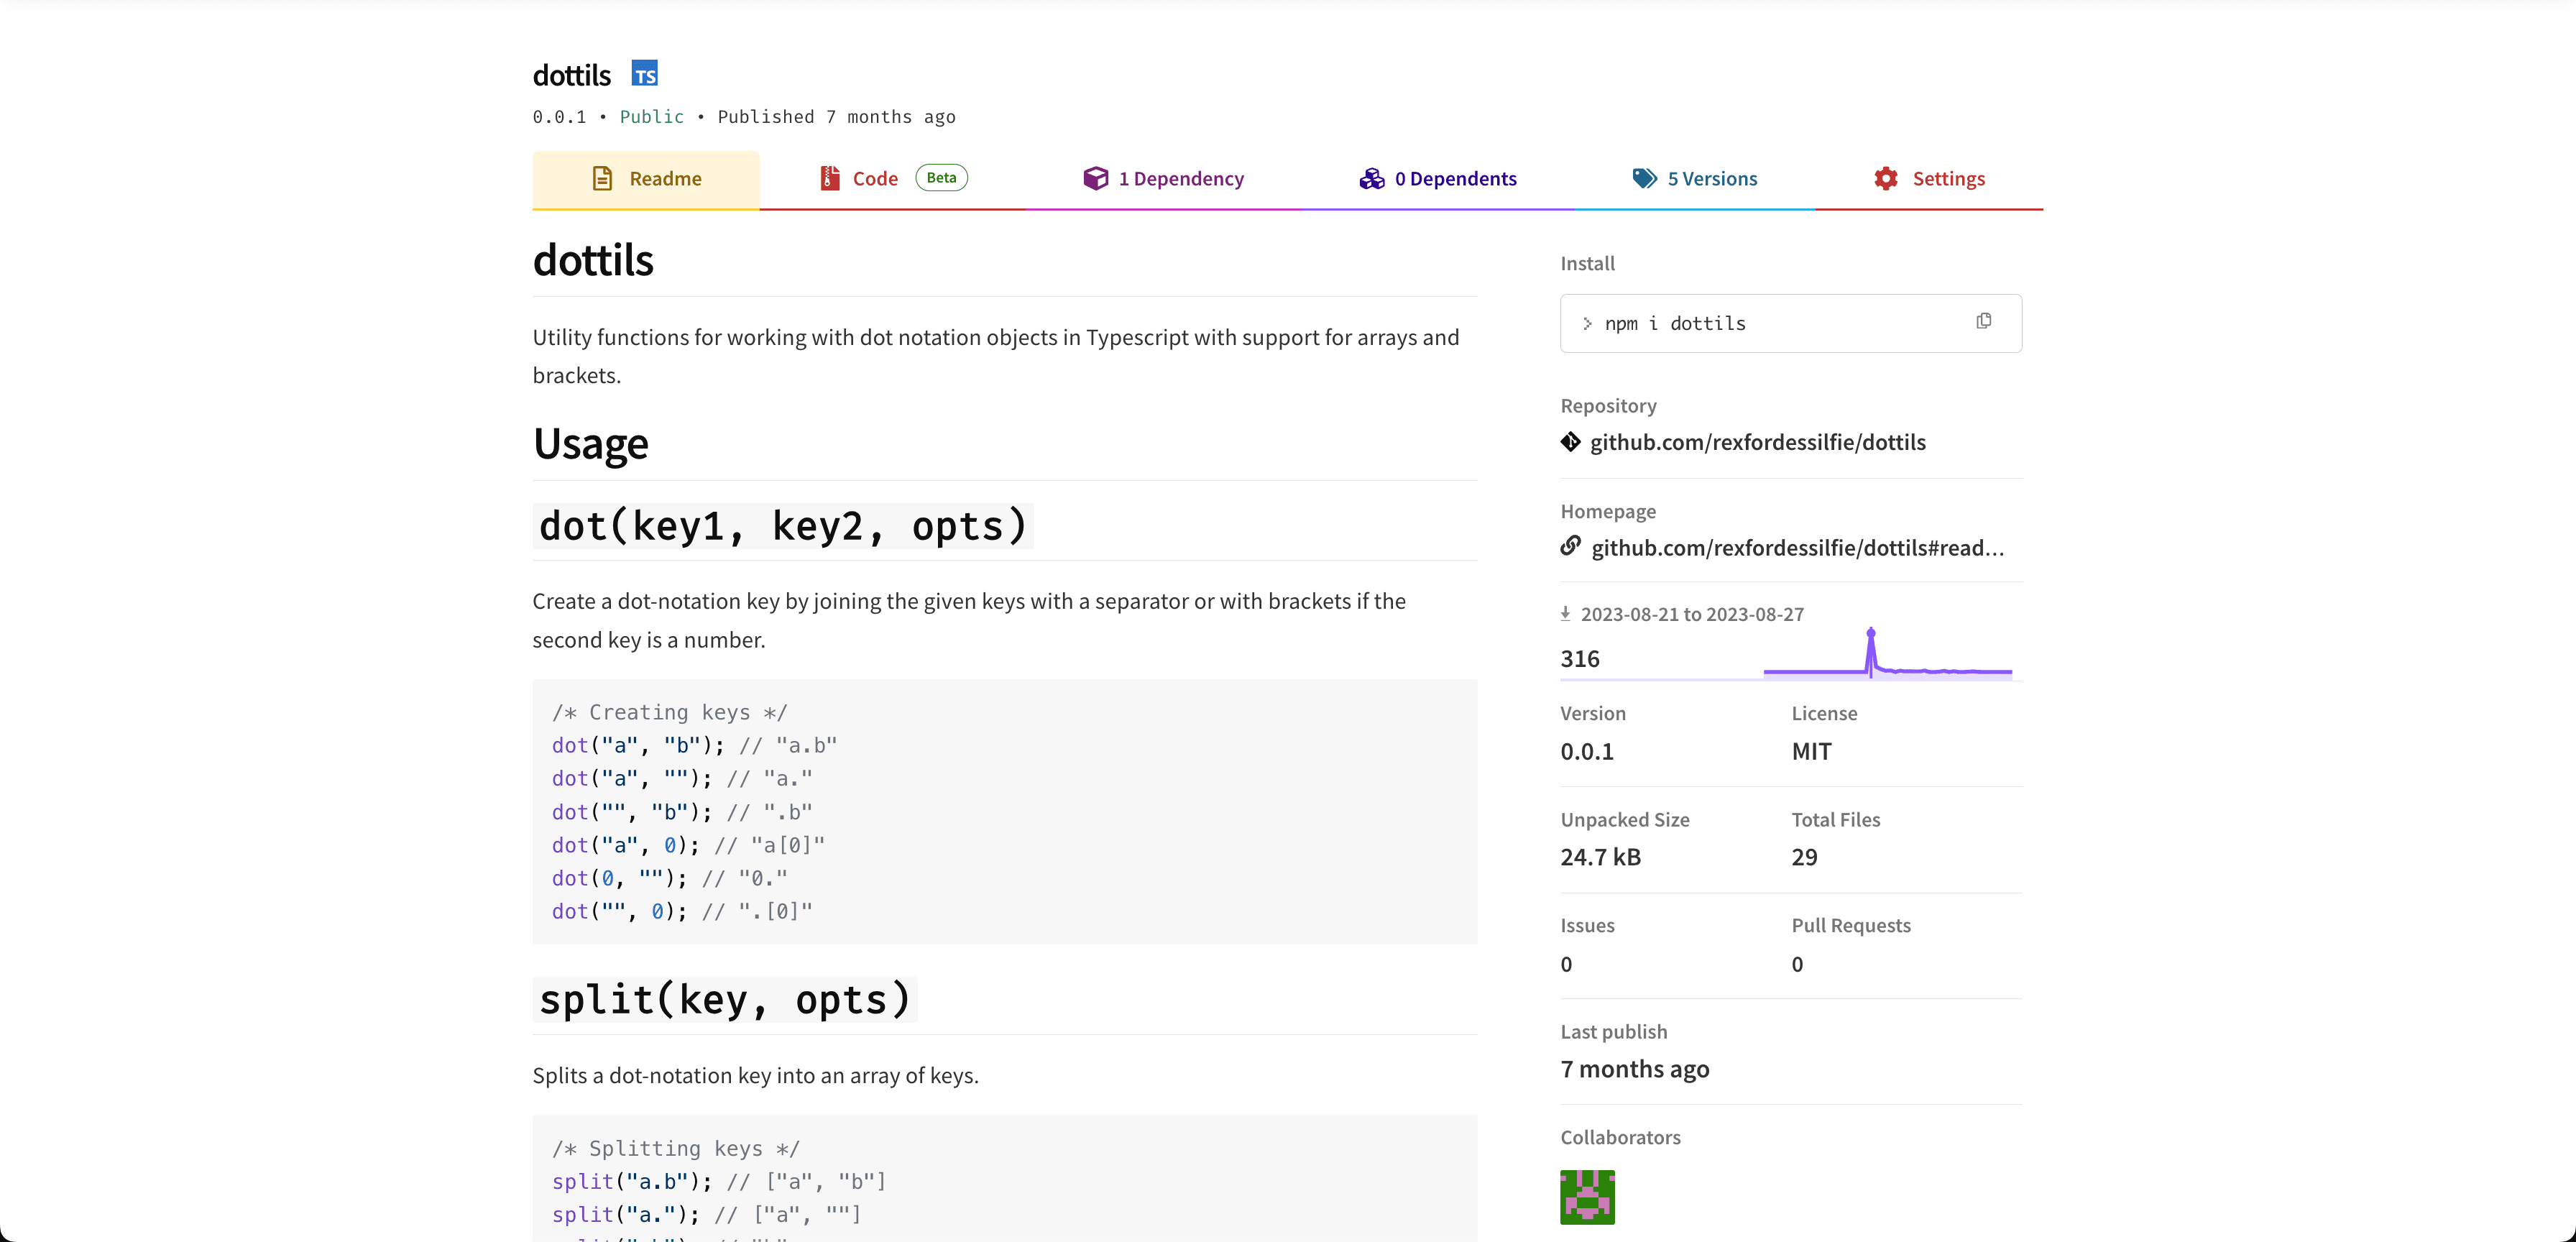The image size is (2576, 1242).
Task: Copy the npm install command
Action: (x=1984, y=321)
